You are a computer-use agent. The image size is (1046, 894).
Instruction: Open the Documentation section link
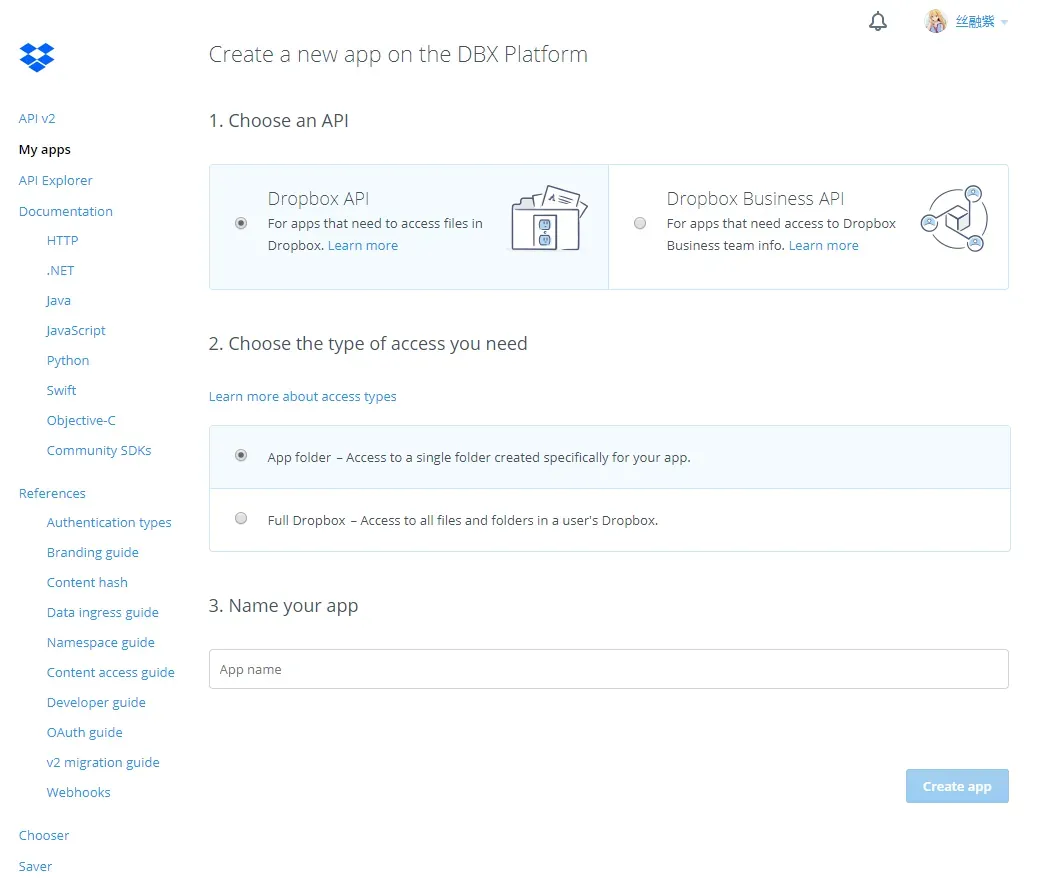(65, 211)
